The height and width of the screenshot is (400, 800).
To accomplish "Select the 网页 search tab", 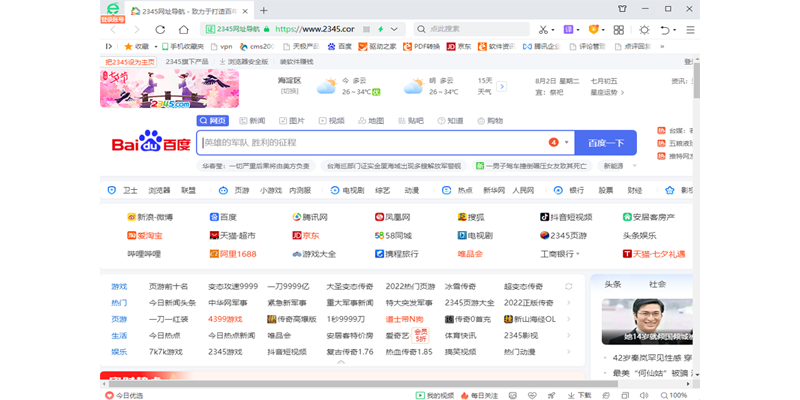I will tap(213, 121).
